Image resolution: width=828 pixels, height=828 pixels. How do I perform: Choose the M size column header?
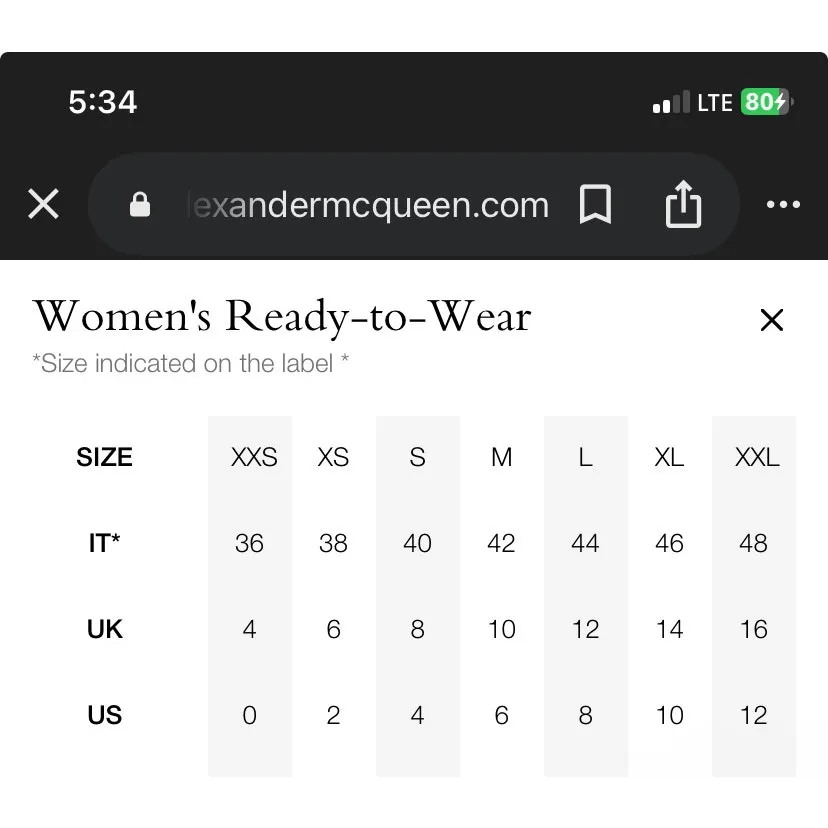(x=502, y=458)
